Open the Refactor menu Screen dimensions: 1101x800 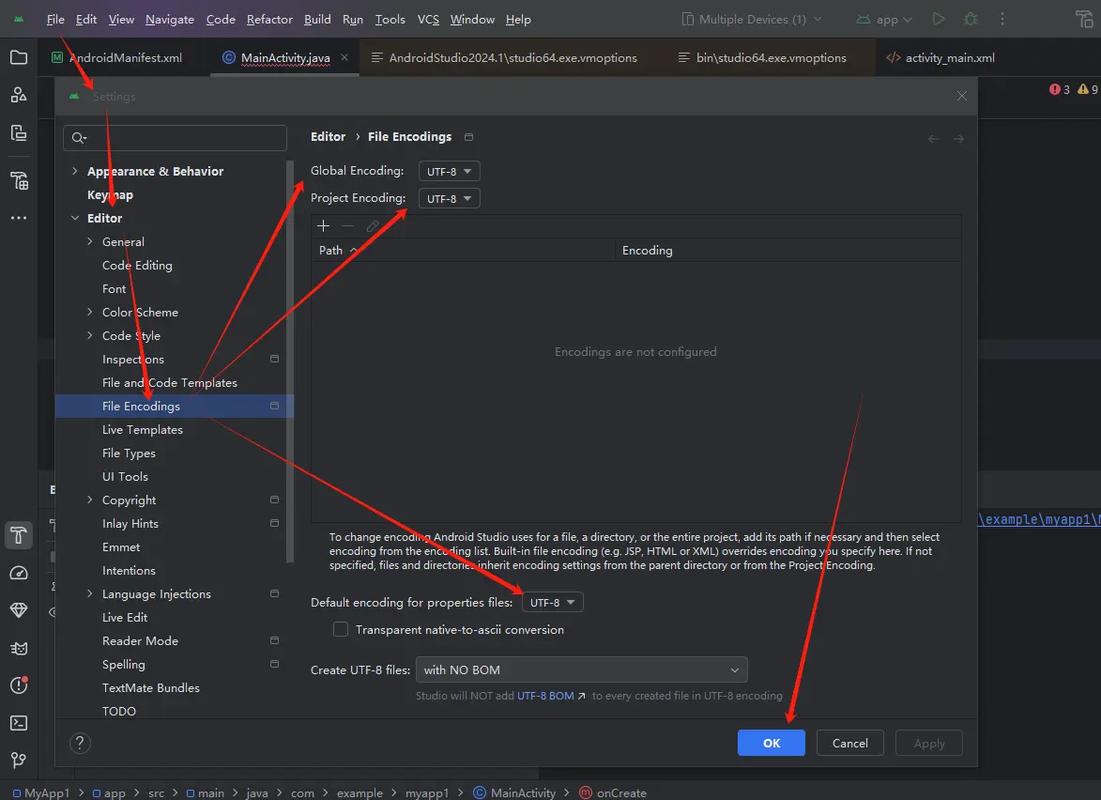pyautogui.click(x=269, y=18)
